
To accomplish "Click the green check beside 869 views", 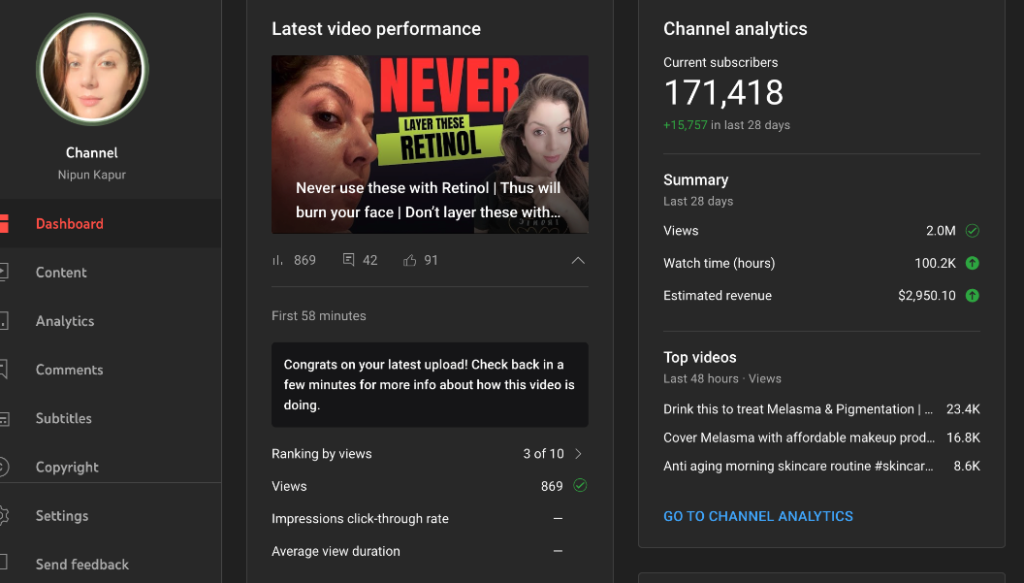I will coord(579,486).
